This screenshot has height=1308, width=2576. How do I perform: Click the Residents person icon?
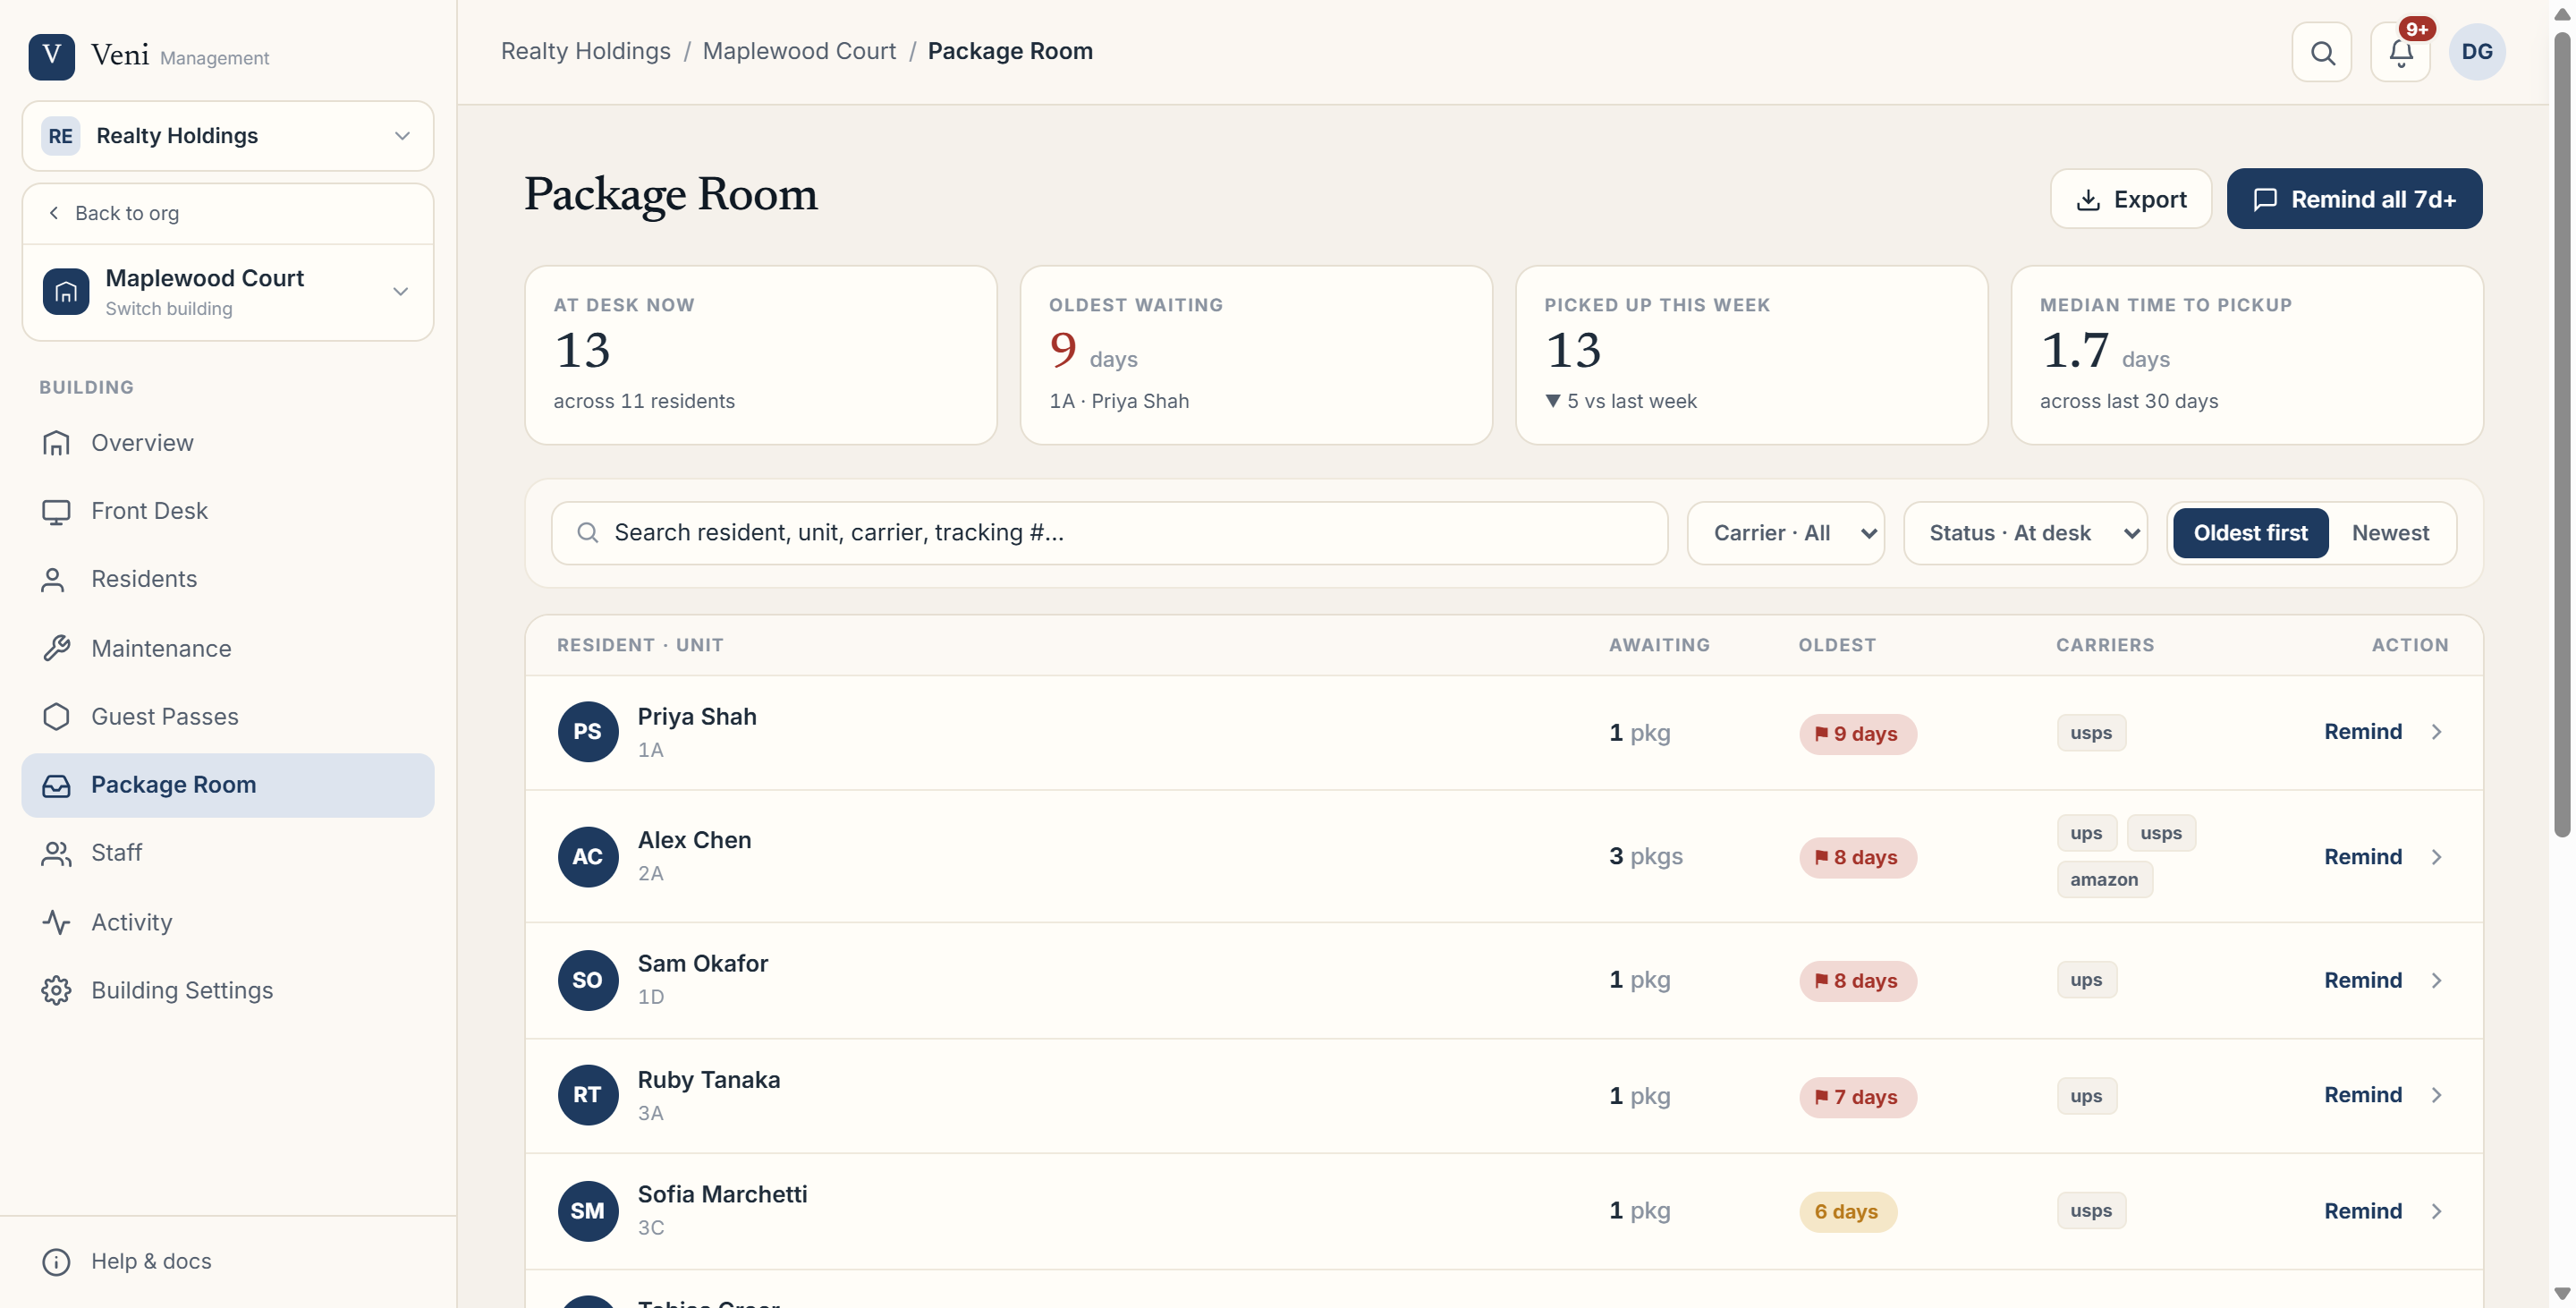pyautogui.click(x=53, y=579)
